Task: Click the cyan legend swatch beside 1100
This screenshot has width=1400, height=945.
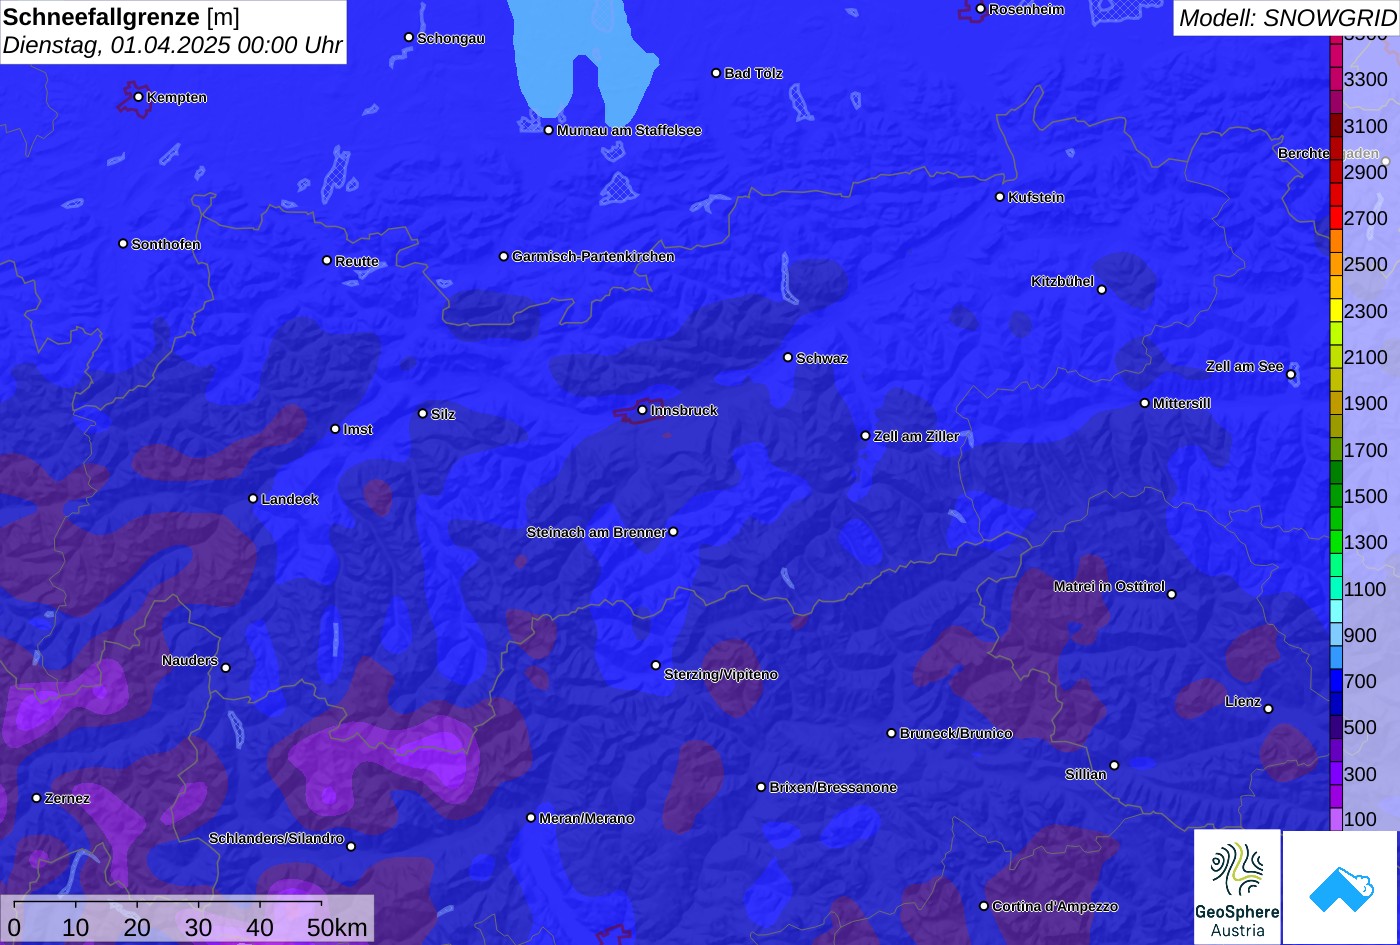Action: tap(1336, 589)
